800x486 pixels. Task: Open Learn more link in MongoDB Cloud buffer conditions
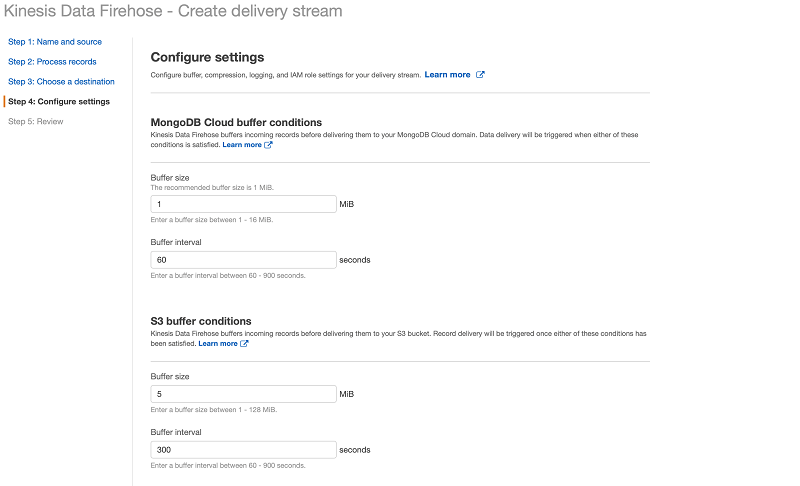(x=242, y=145)
